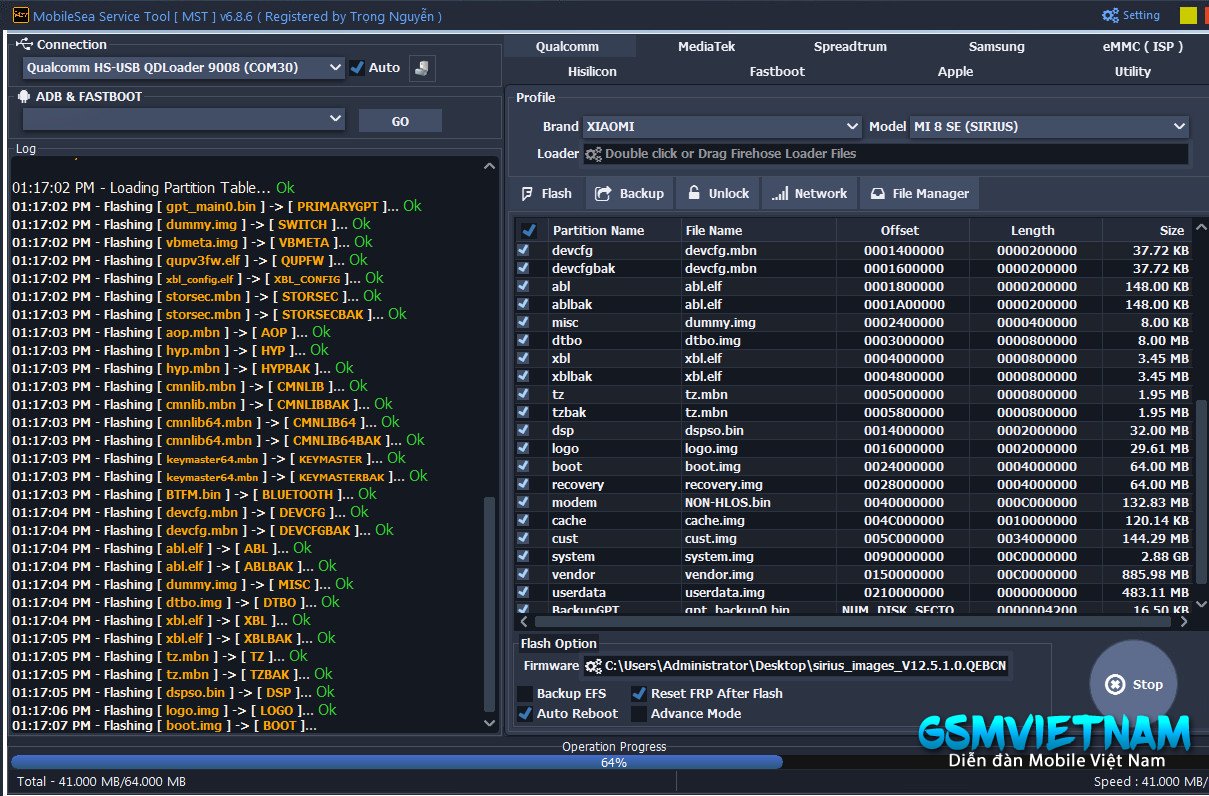1209x796 pixels.
Task: Click the GO button
Action: pos(400,121)
